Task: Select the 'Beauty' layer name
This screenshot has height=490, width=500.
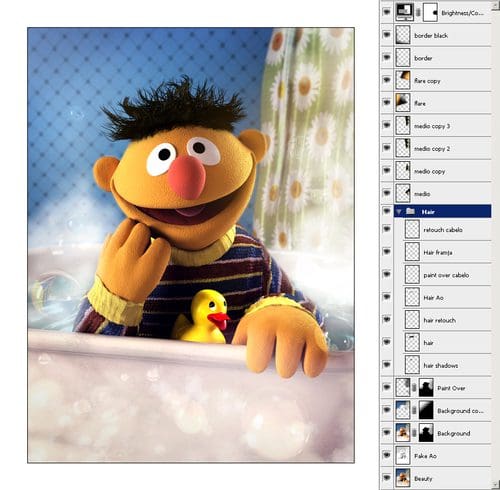Action: click(x=423, y=479)
